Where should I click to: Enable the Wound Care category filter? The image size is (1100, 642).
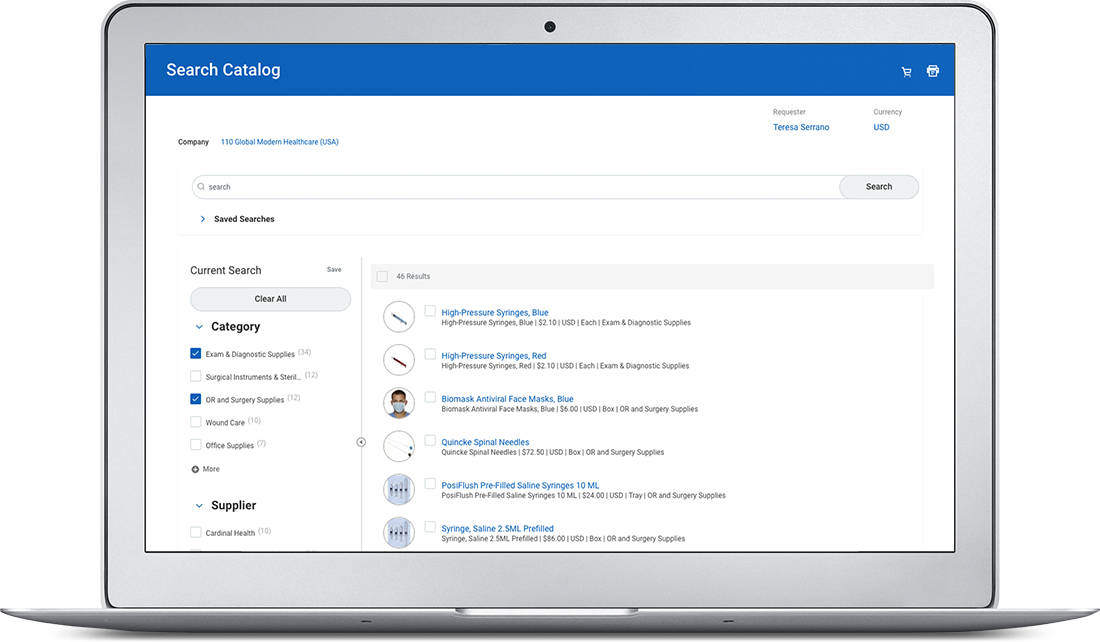coord(196,422)
